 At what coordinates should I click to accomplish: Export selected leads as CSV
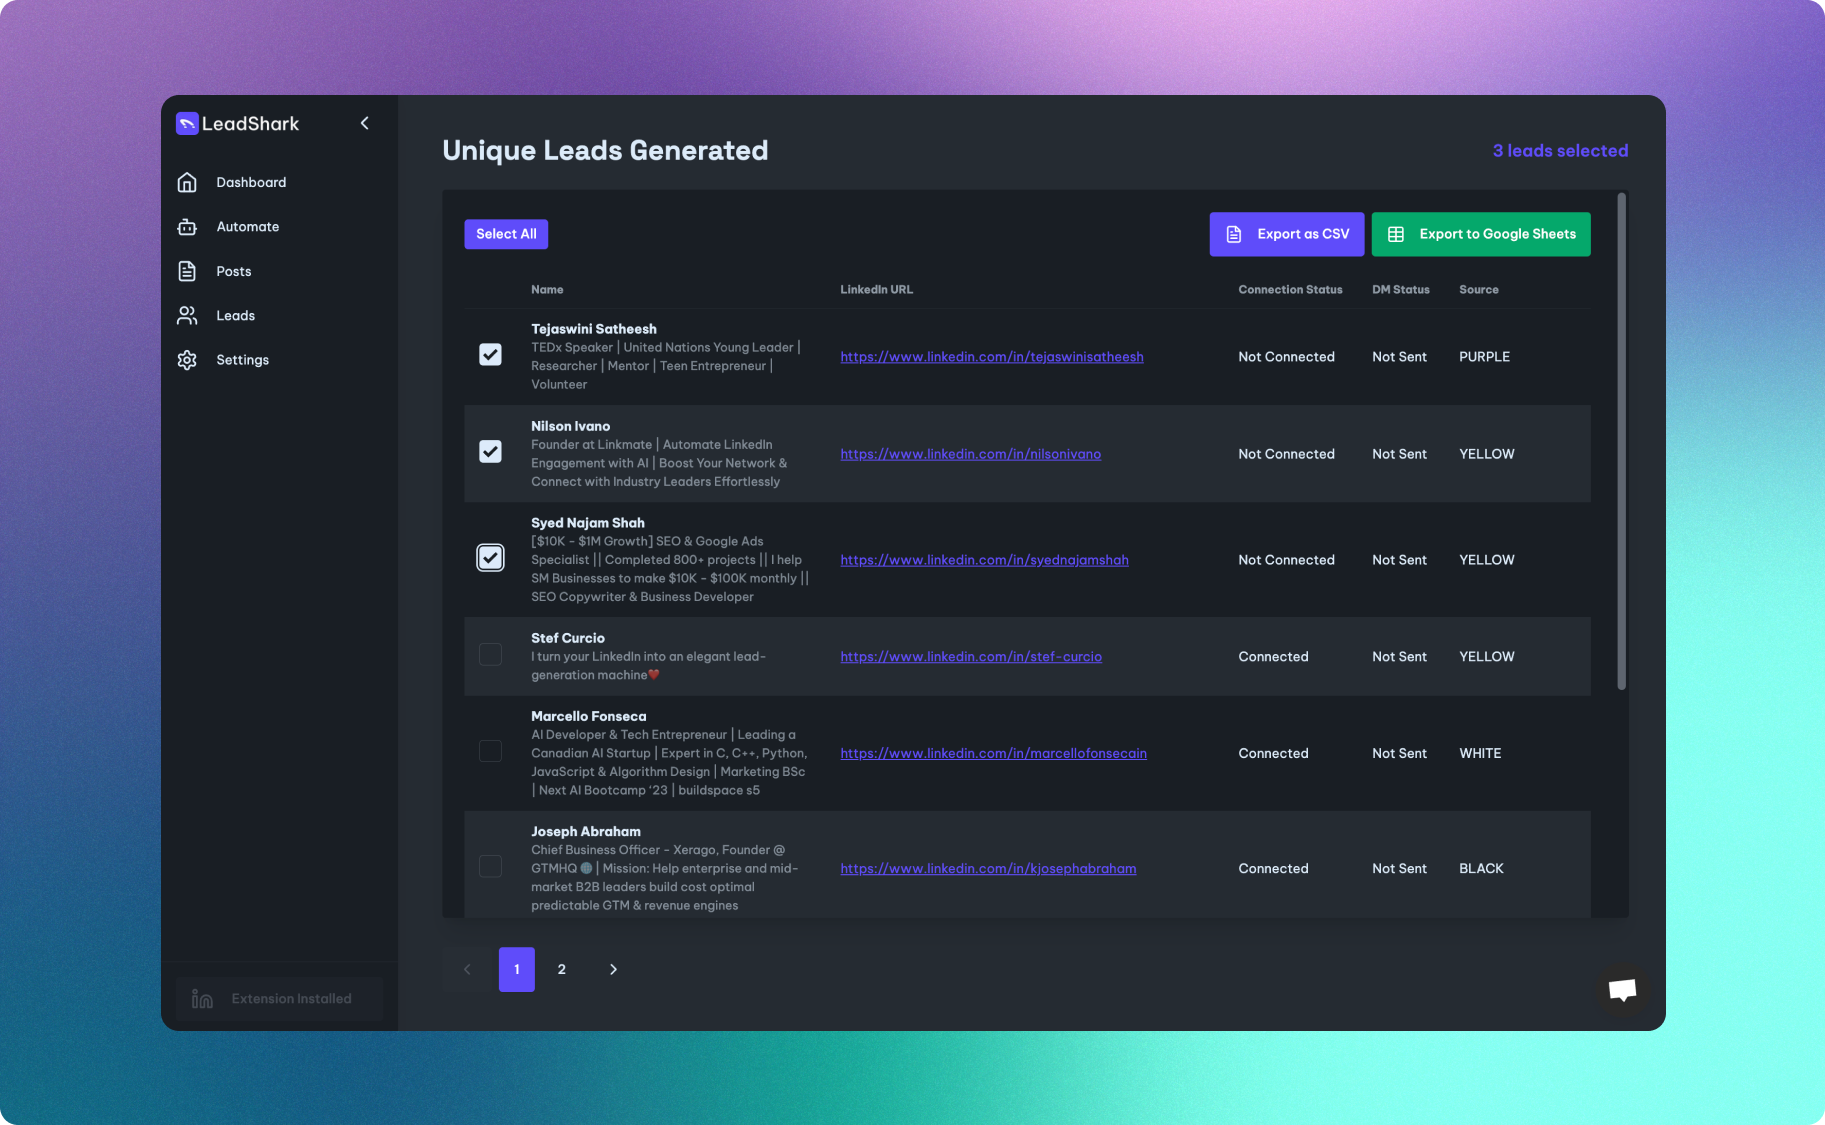coord(1287,234)
